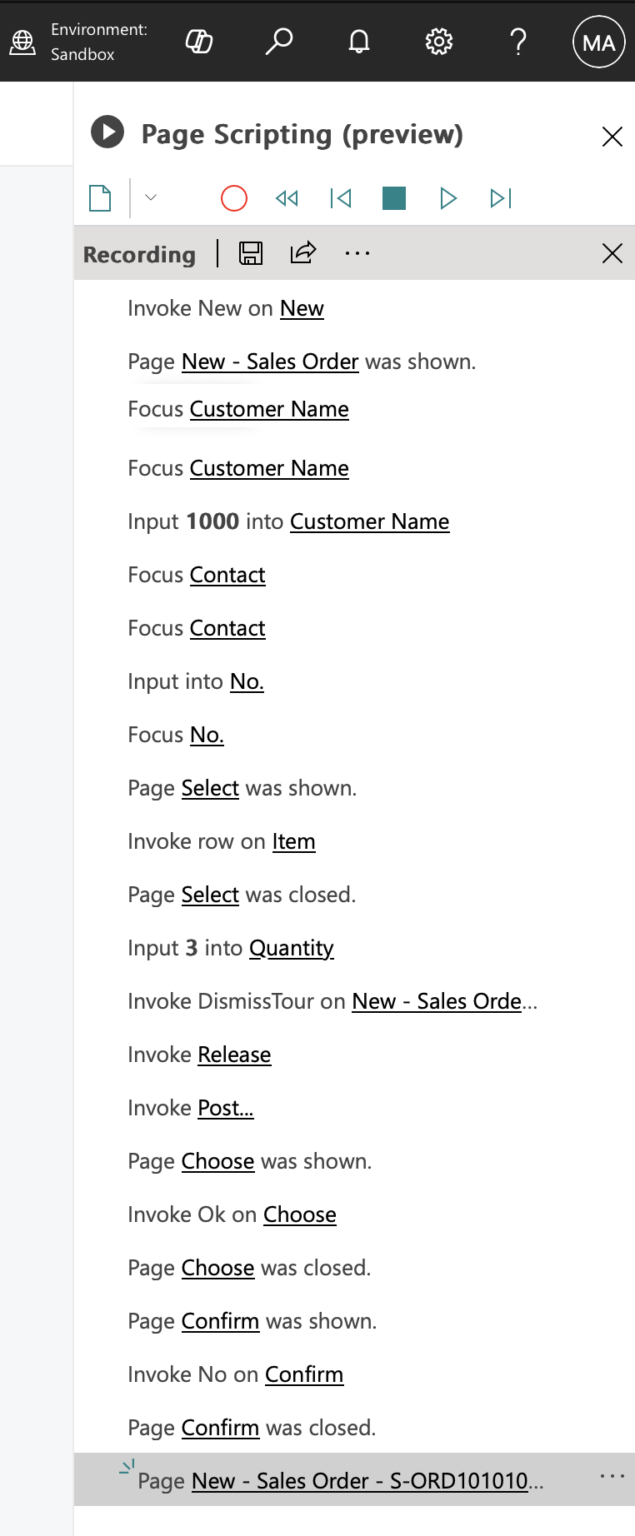Screen dimensions: 635x1536
Task: Open the Page Scripting play logo icon
Action: (x=106, y=133)
